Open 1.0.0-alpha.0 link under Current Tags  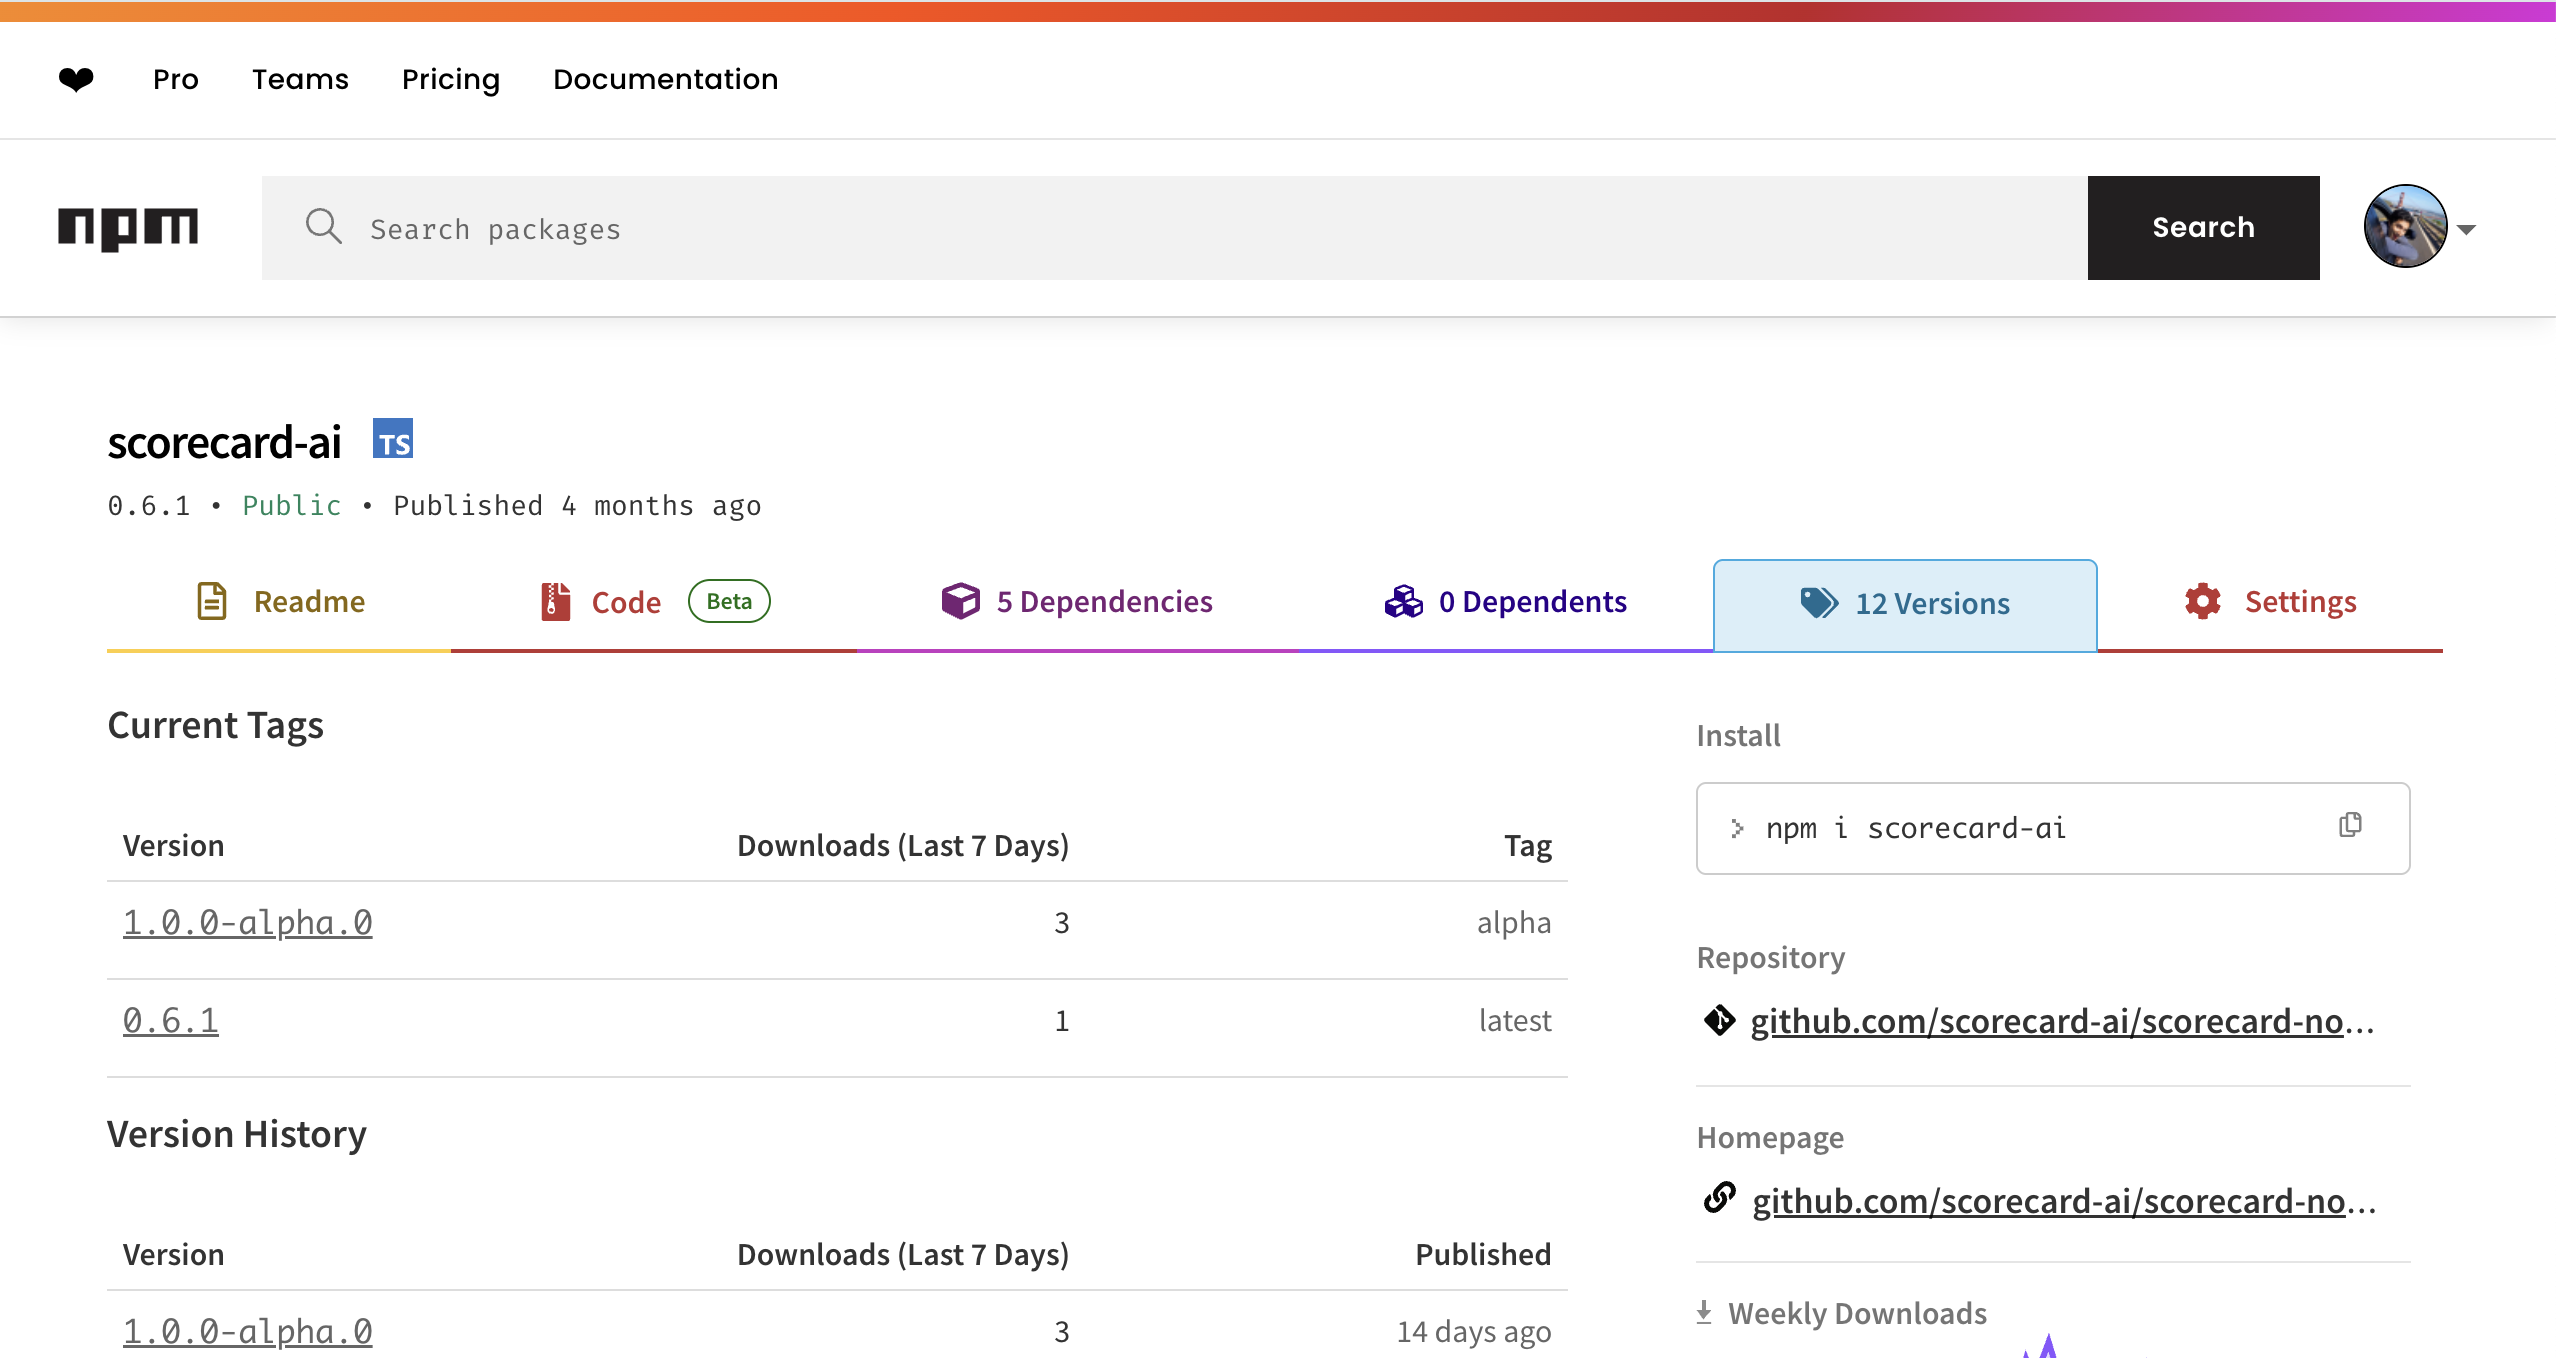click(247, 922)
